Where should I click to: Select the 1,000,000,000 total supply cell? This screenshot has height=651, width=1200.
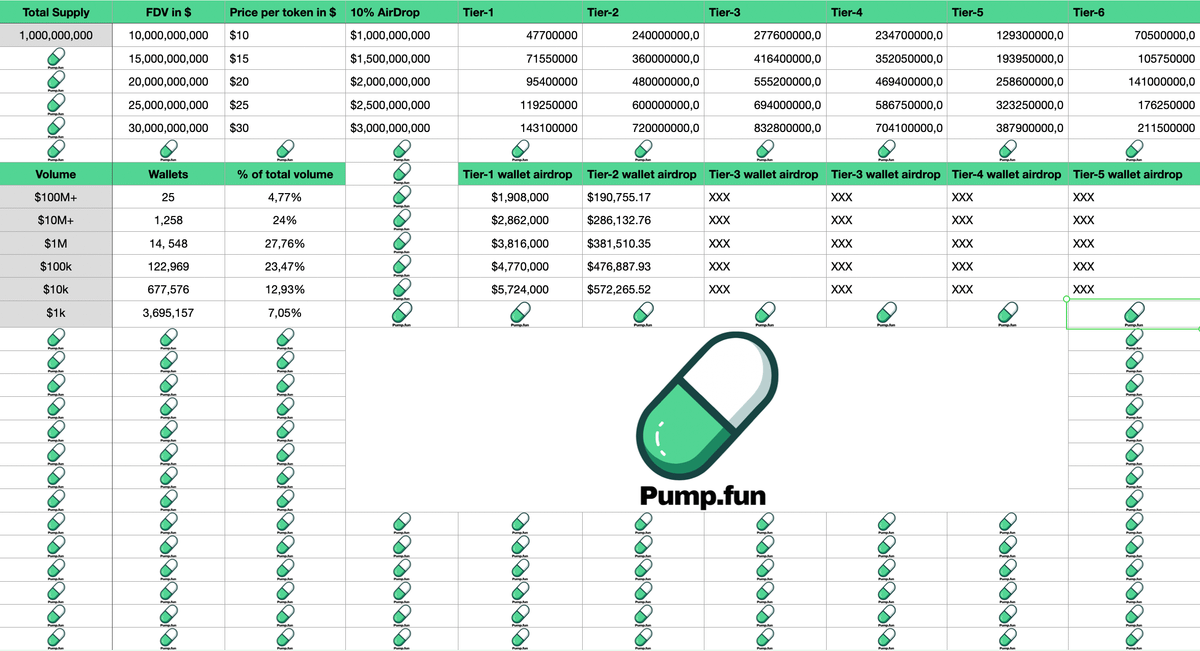[56, 35]
